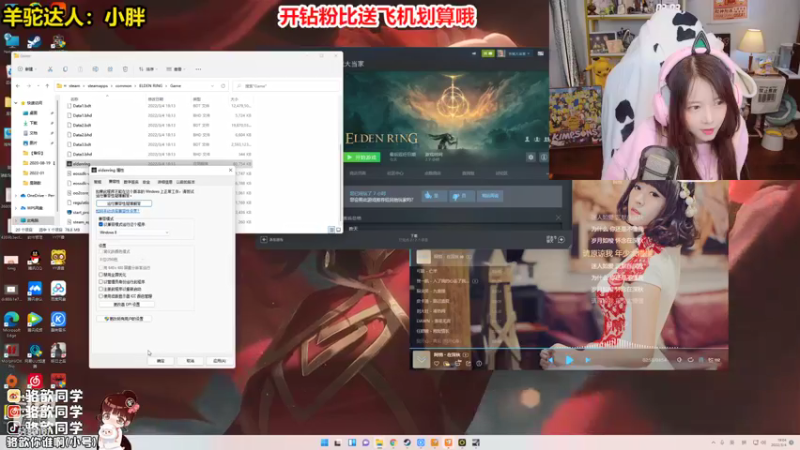Open Steam friends and chat icon

pos(556,239)
